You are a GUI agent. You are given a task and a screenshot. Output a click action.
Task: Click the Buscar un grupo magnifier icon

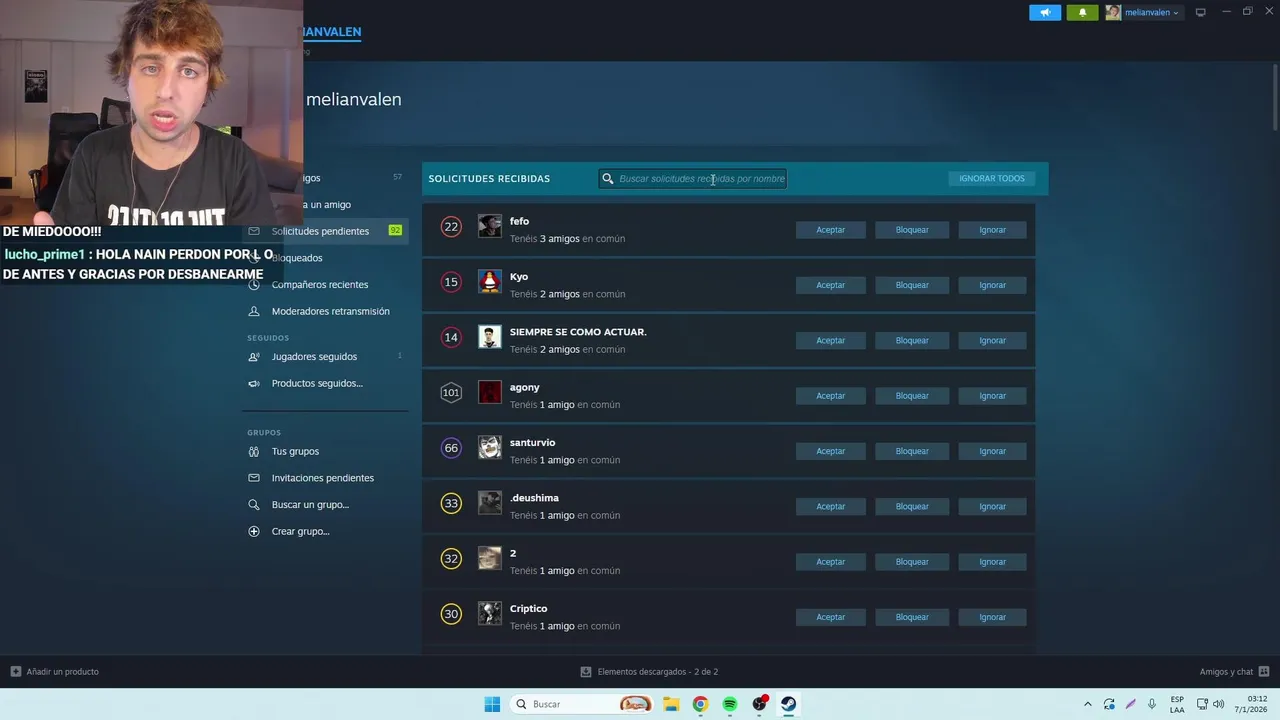click(x=254, y=505)
